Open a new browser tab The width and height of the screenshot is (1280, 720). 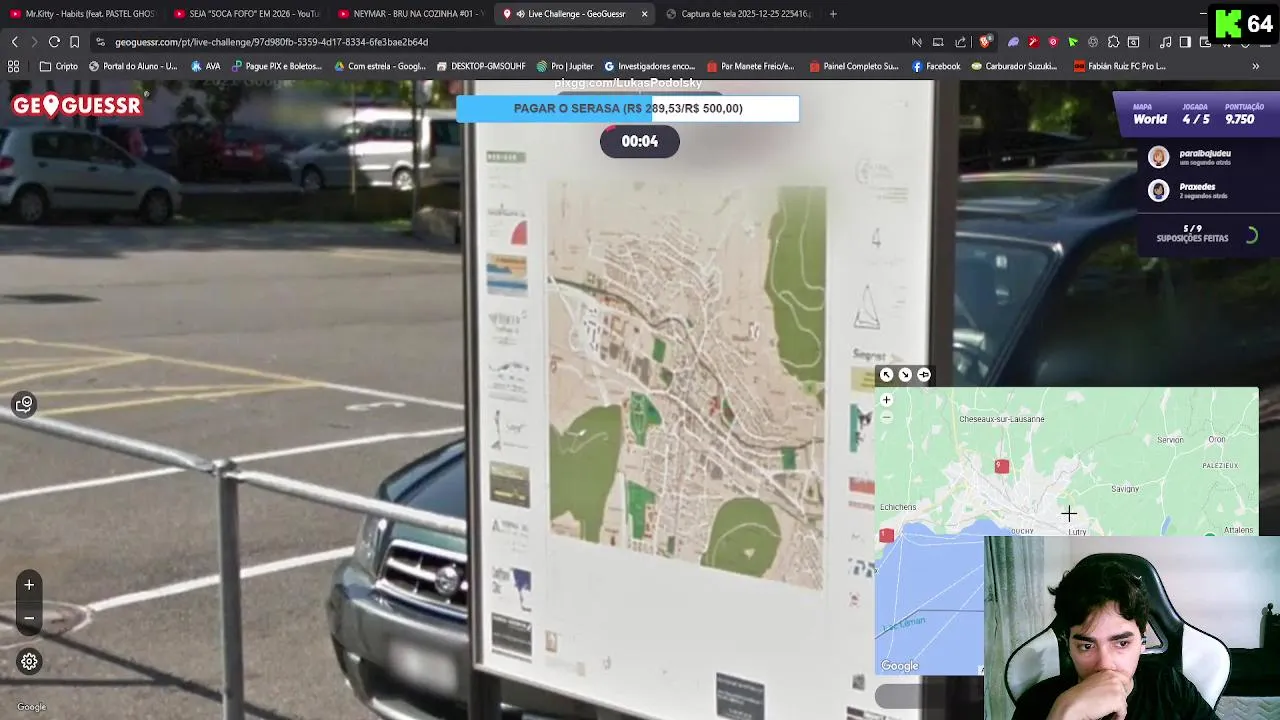point(833,14)
